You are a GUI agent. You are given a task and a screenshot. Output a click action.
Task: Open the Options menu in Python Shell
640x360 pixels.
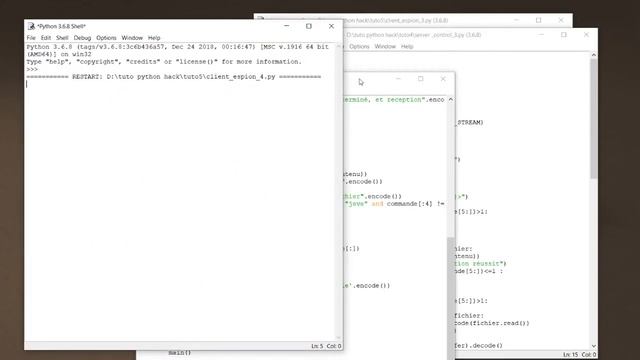pyautogui.click(x=106, y=38)
